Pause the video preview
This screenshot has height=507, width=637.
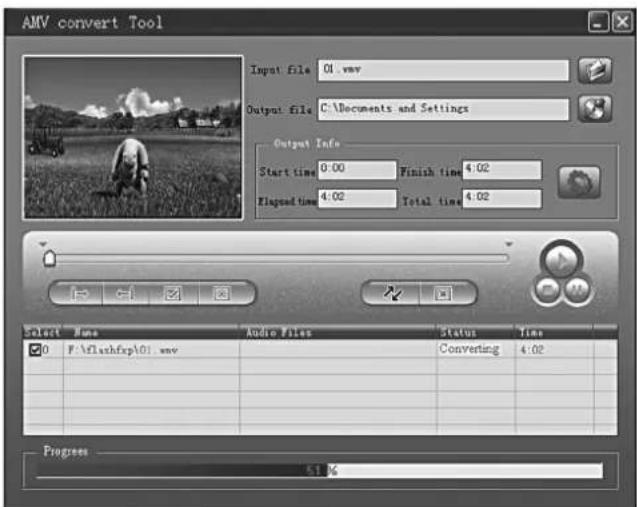577,290
